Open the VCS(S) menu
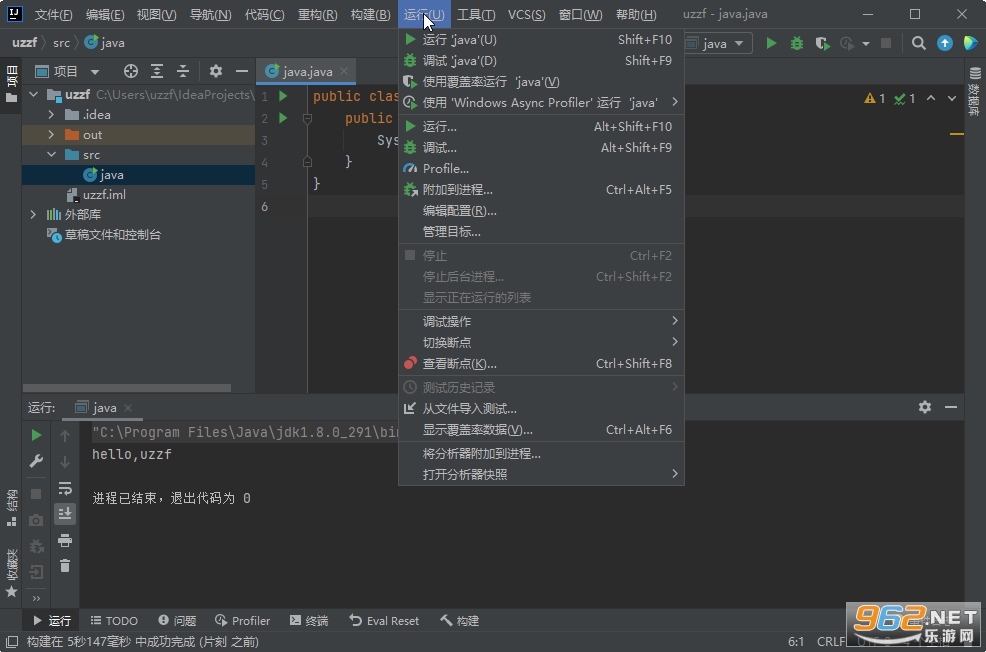This screenshot has height=652, width=986. point(526,14)
